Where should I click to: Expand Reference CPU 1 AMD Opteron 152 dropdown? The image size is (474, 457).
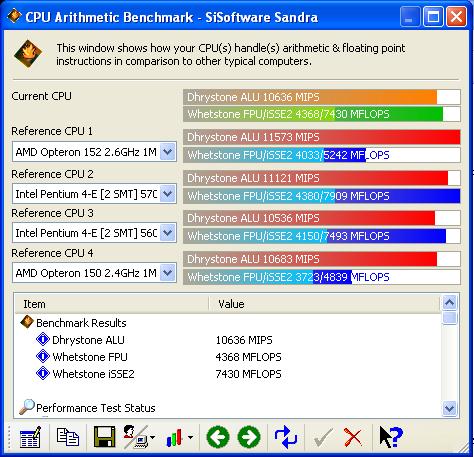pos(167,152)
